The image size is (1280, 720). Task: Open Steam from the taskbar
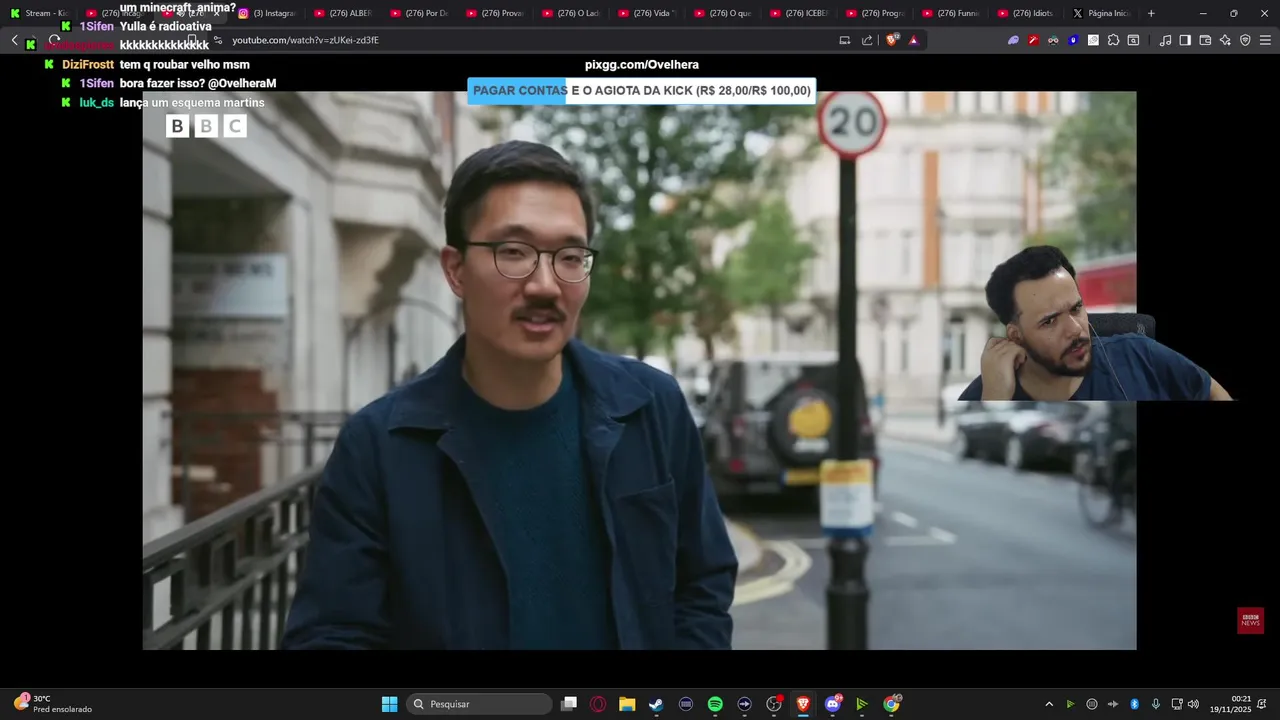(656, 704)
